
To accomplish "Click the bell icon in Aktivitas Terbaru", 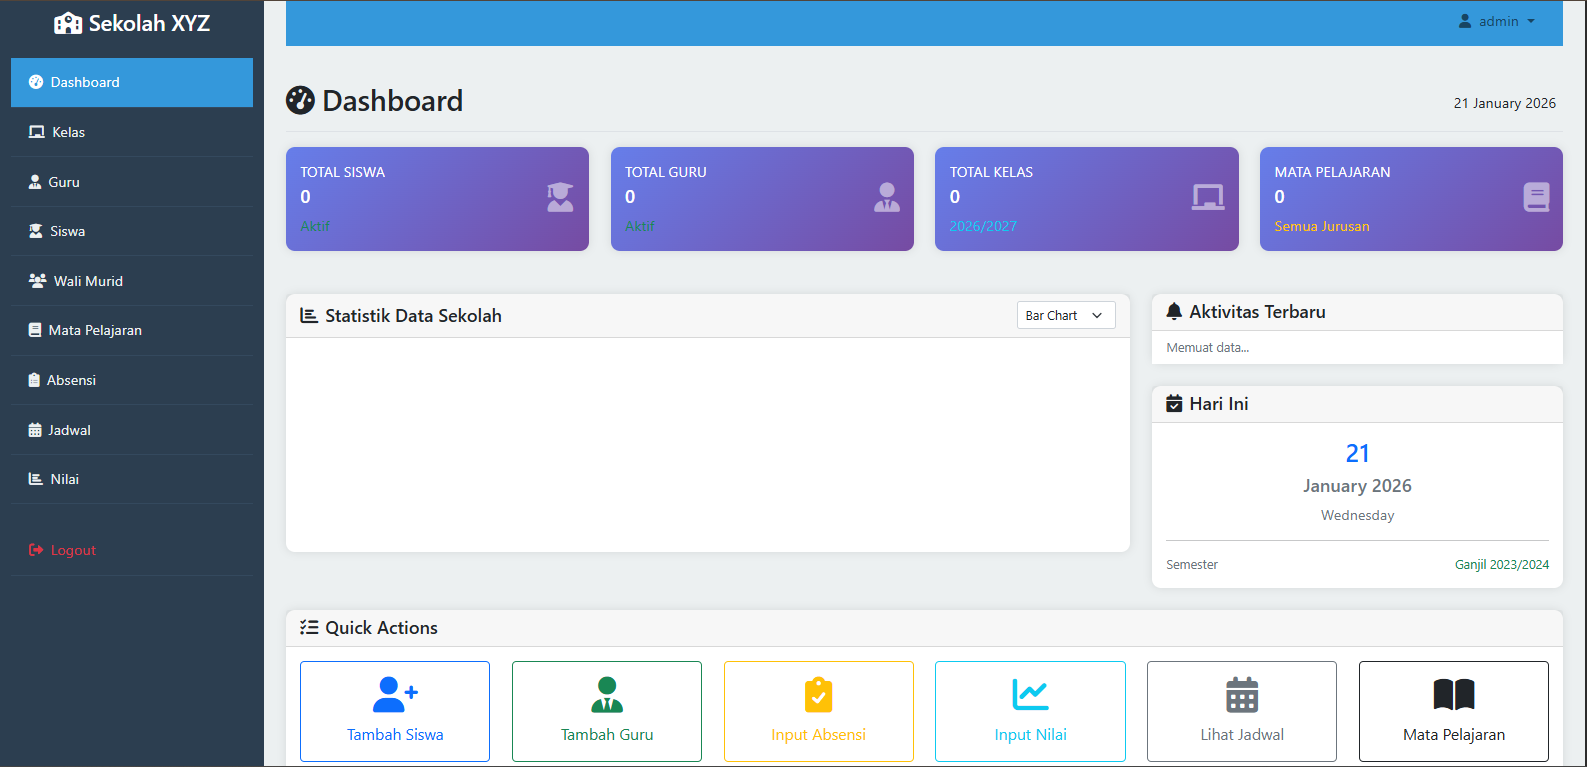I will [x=1174, y=312].
